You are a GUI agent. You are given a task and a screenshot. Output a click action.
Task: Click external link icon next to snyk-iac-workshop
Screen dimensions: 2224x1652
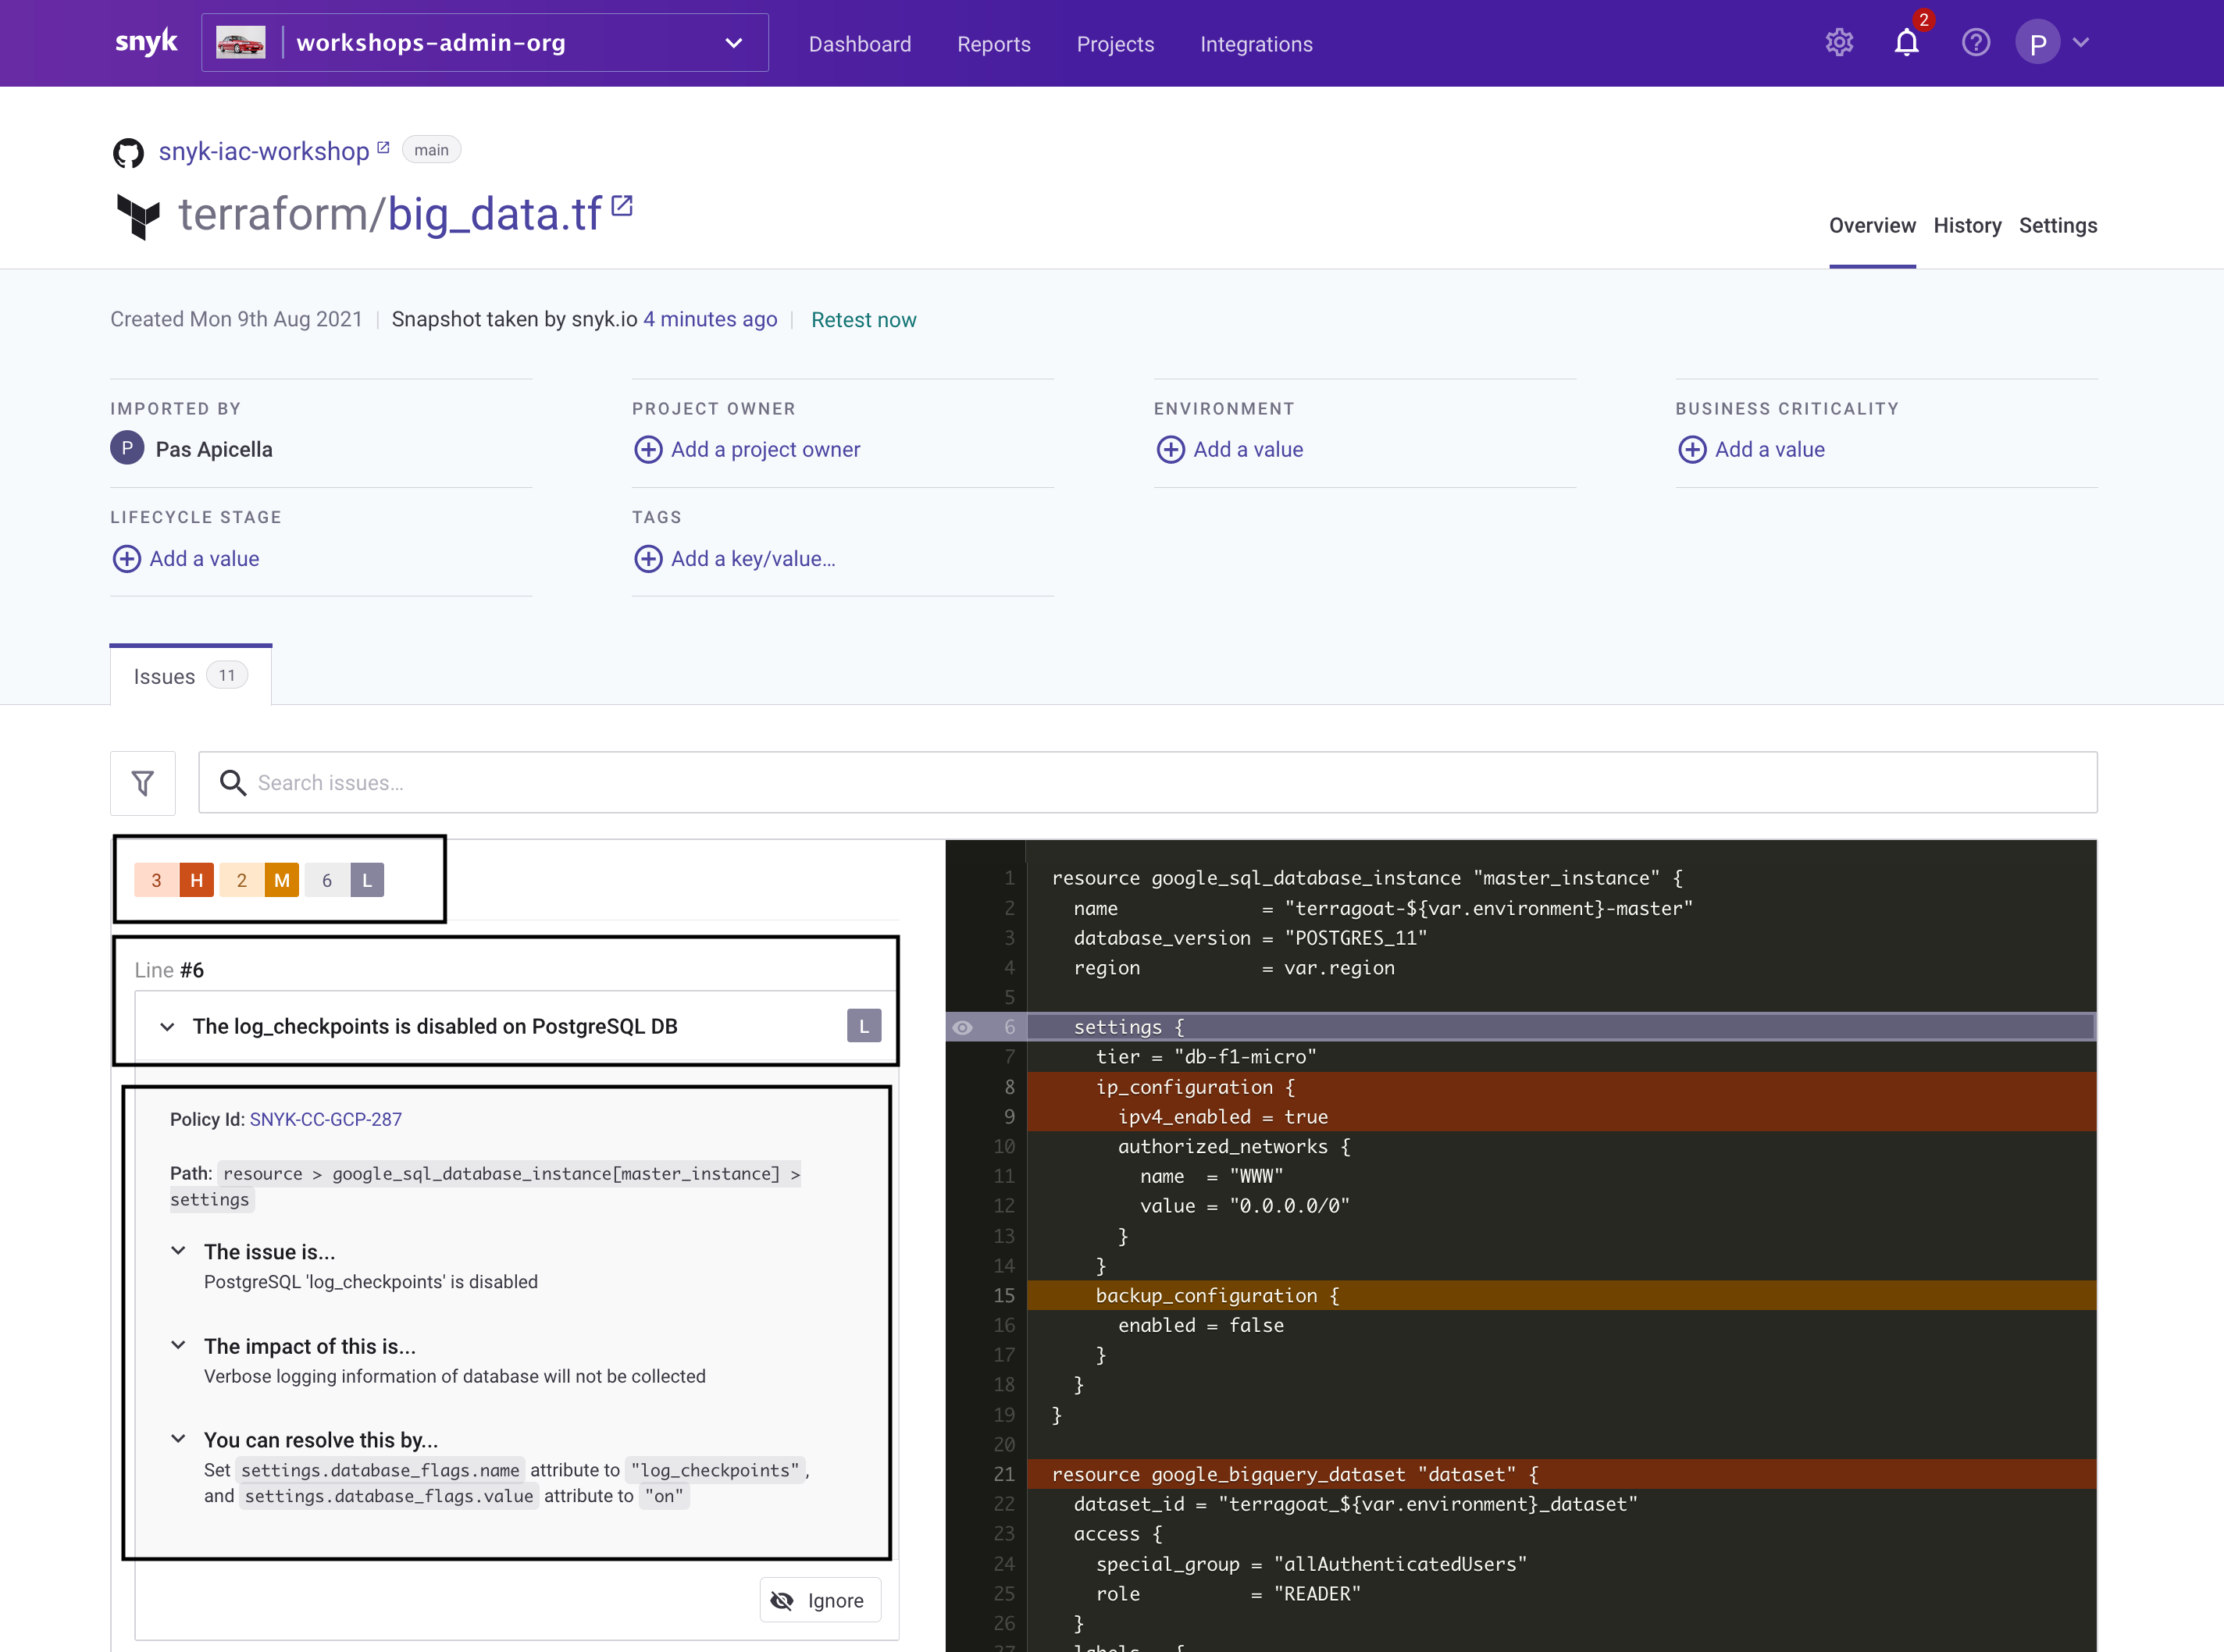pyautogui.click(x=383, y=147)
